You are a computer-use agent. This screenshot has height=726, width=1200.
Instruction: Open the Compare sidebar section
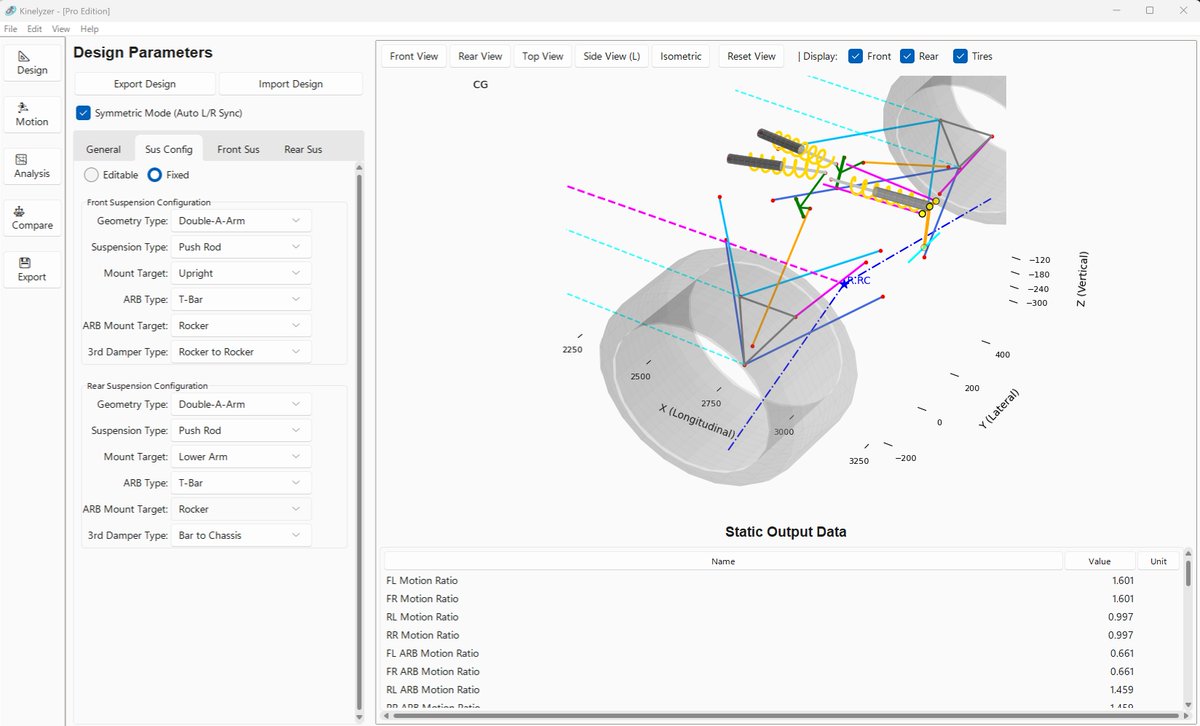click(x=32, y=218)
